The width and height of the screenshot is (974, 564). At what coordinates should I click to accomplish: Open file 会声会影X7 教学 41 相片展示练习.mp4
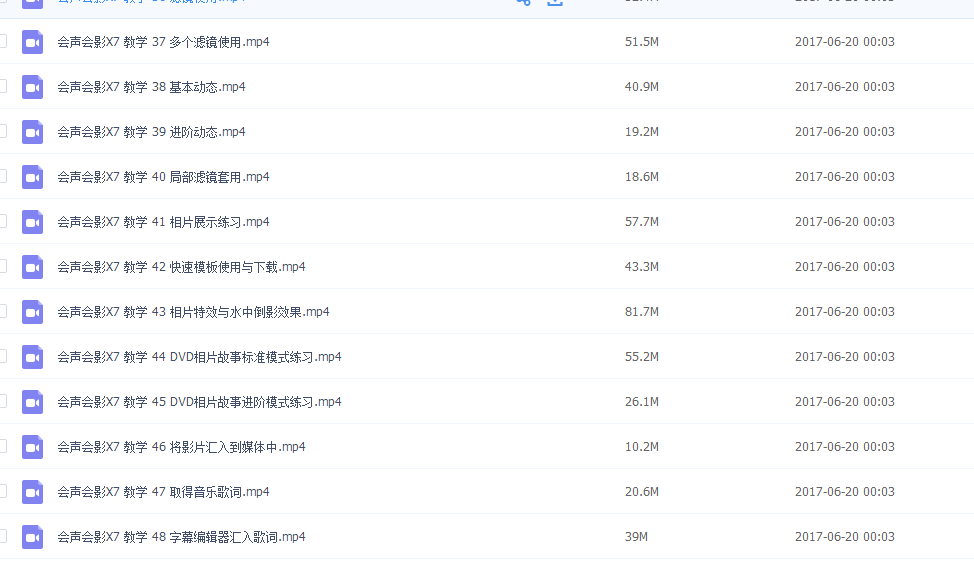point(163,222)
